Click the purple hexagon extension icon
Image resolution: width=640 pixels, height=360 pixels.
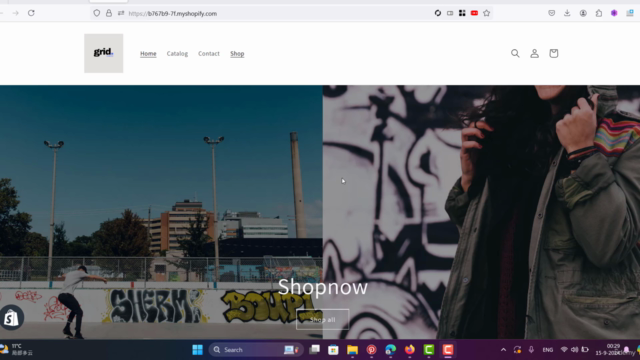coord(614,13)
